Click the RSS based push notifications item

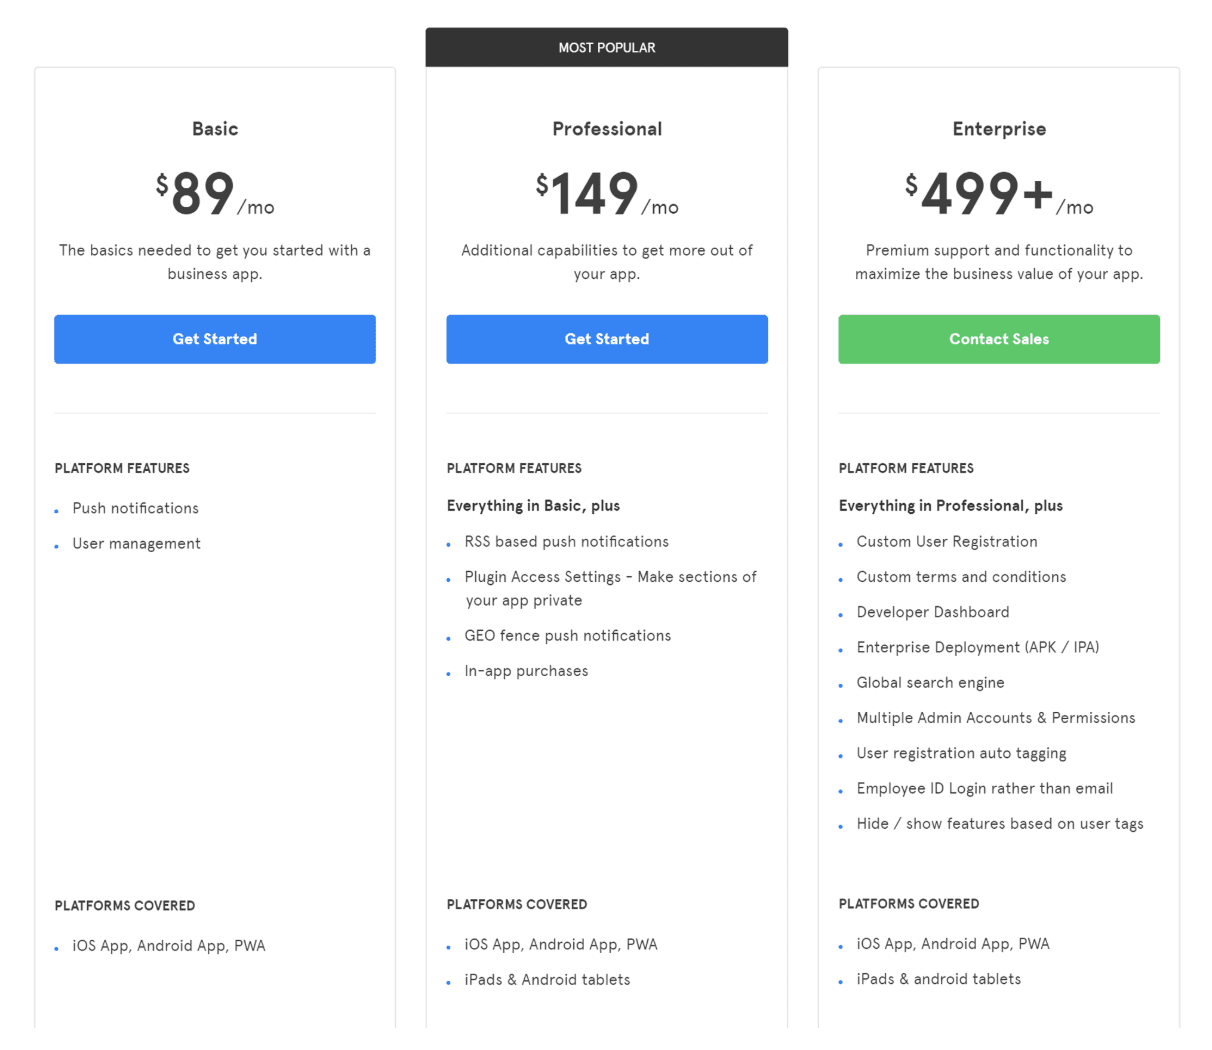point(566,541)
